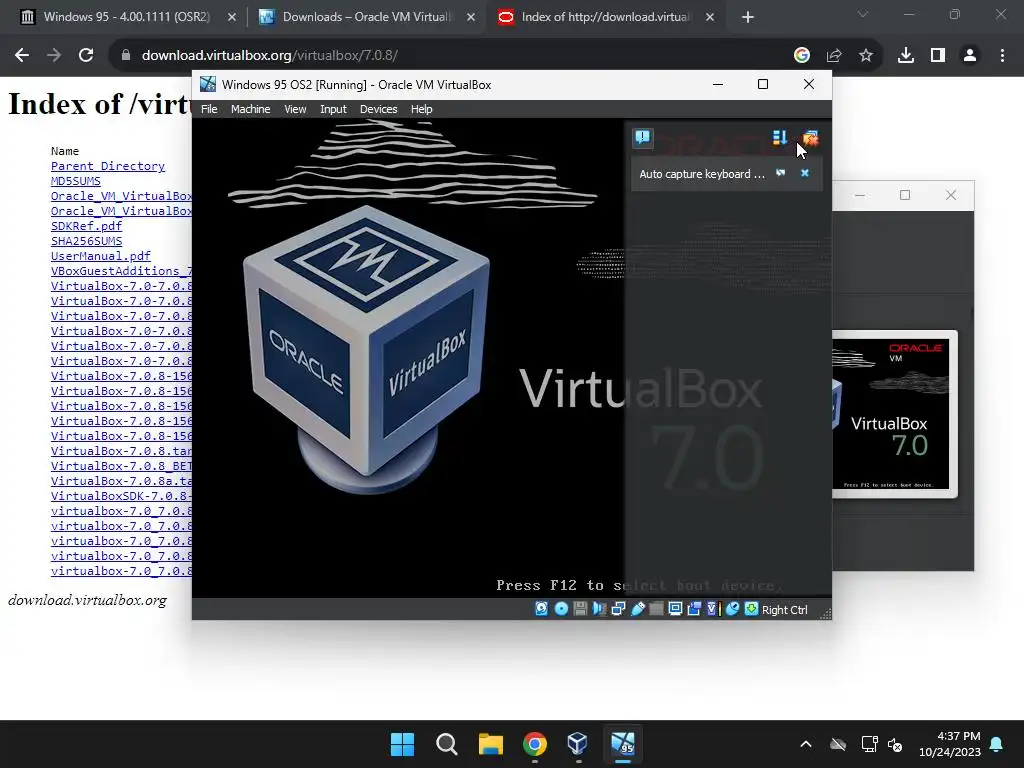
Task: Show hidden system tray icons
Action: 806,744
